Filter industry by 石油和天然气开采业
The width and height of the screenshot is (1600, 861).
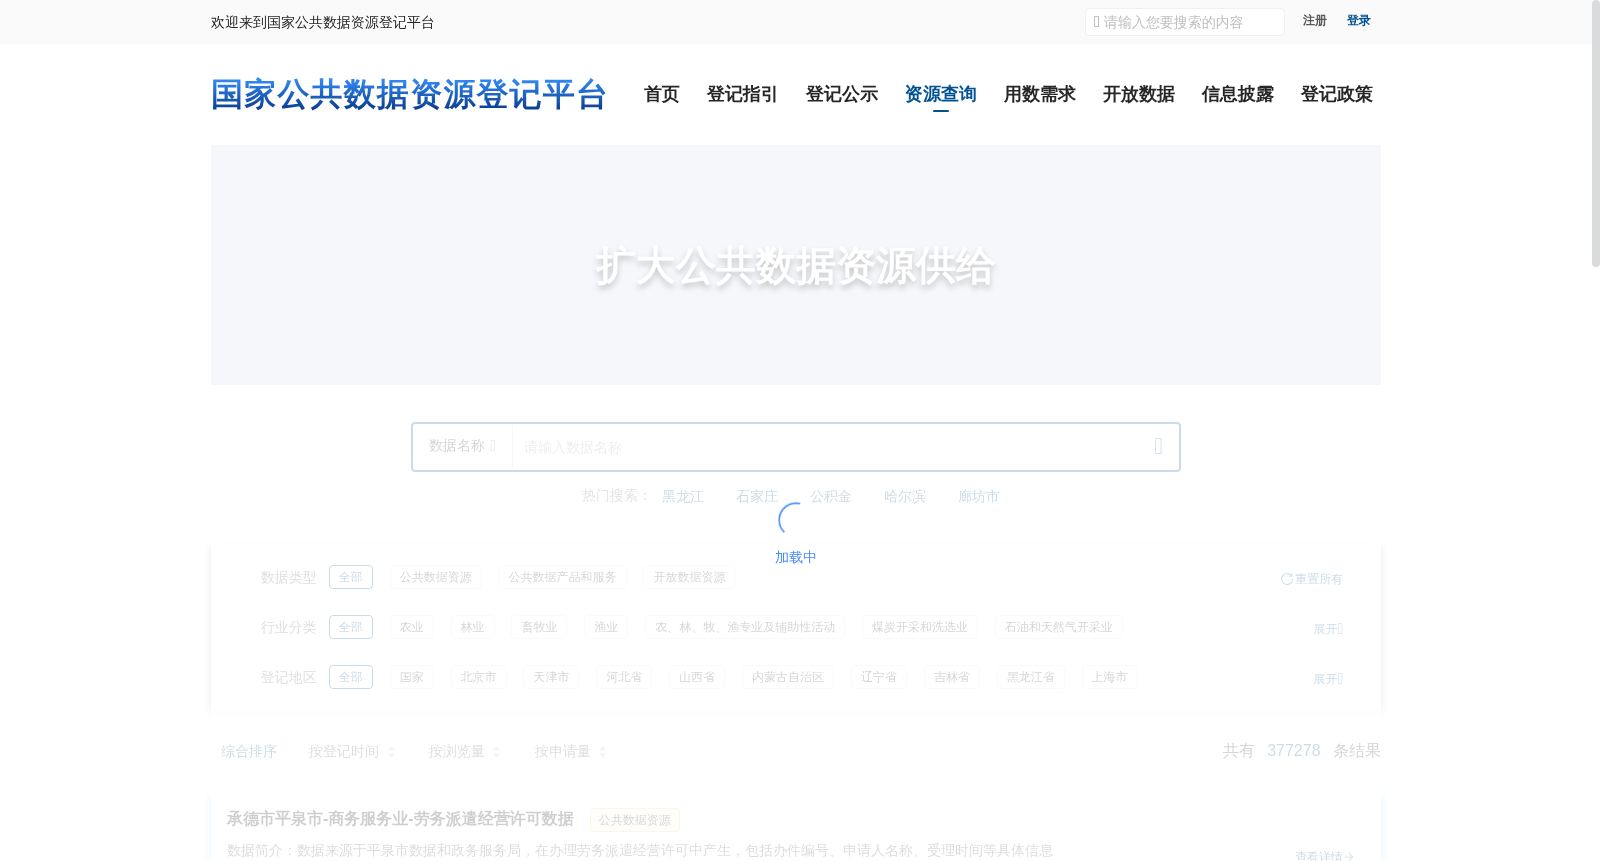coord(1059,627)
